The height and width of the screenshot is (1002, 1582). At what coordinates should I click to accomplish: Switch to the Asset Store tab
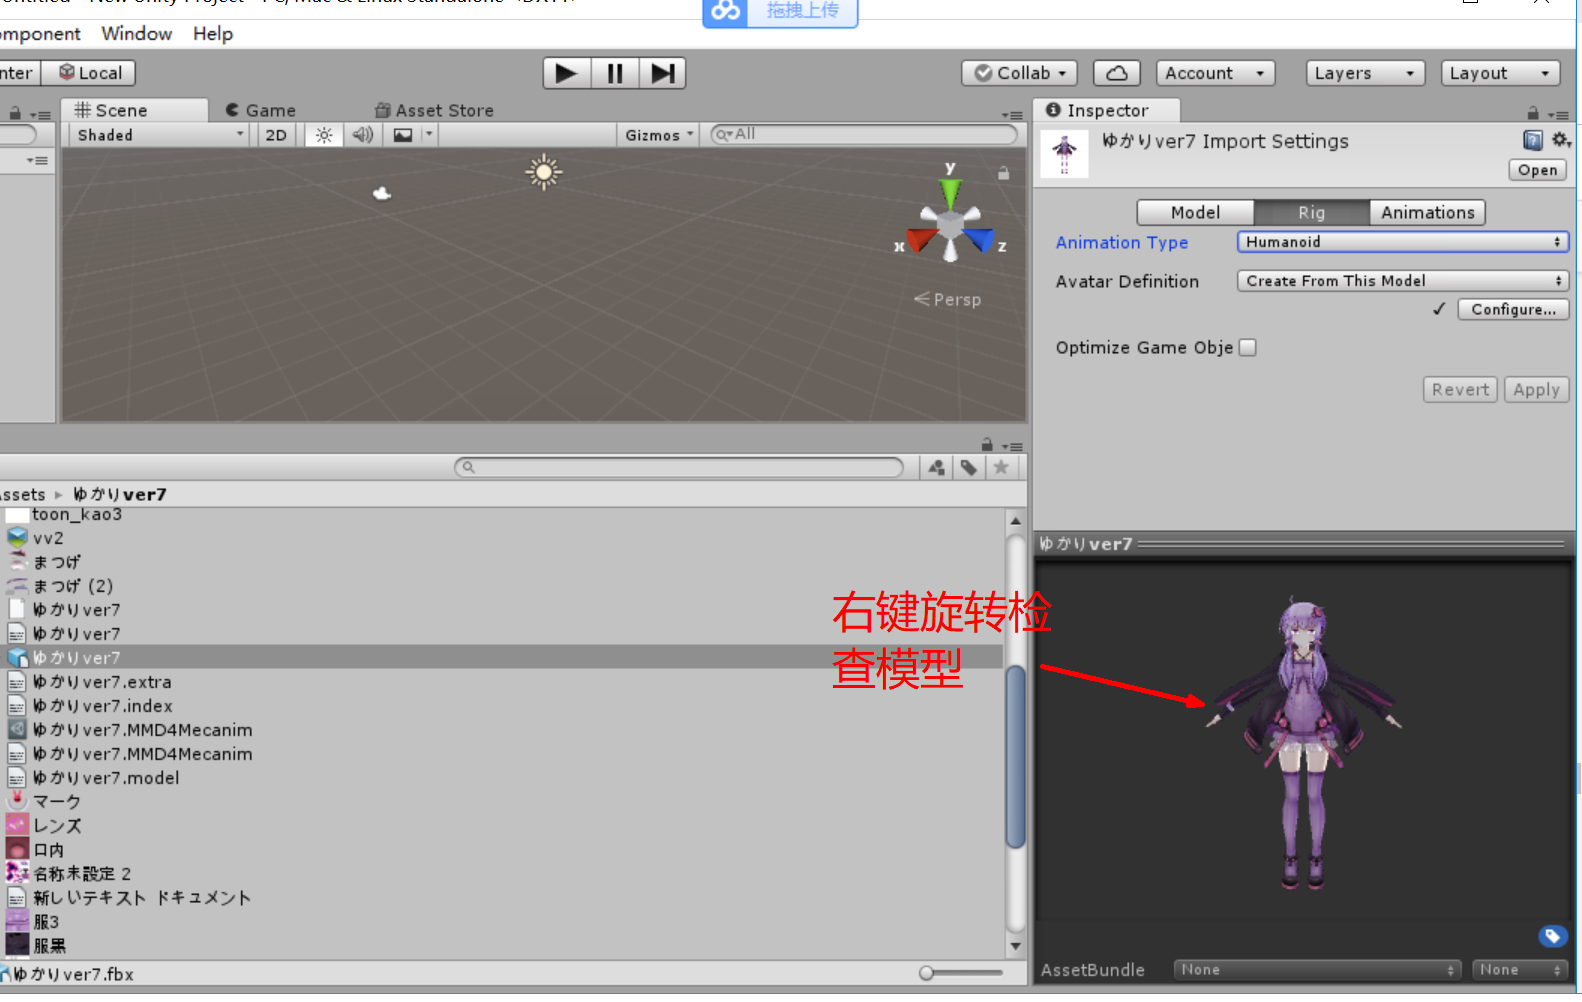point(435,110)
